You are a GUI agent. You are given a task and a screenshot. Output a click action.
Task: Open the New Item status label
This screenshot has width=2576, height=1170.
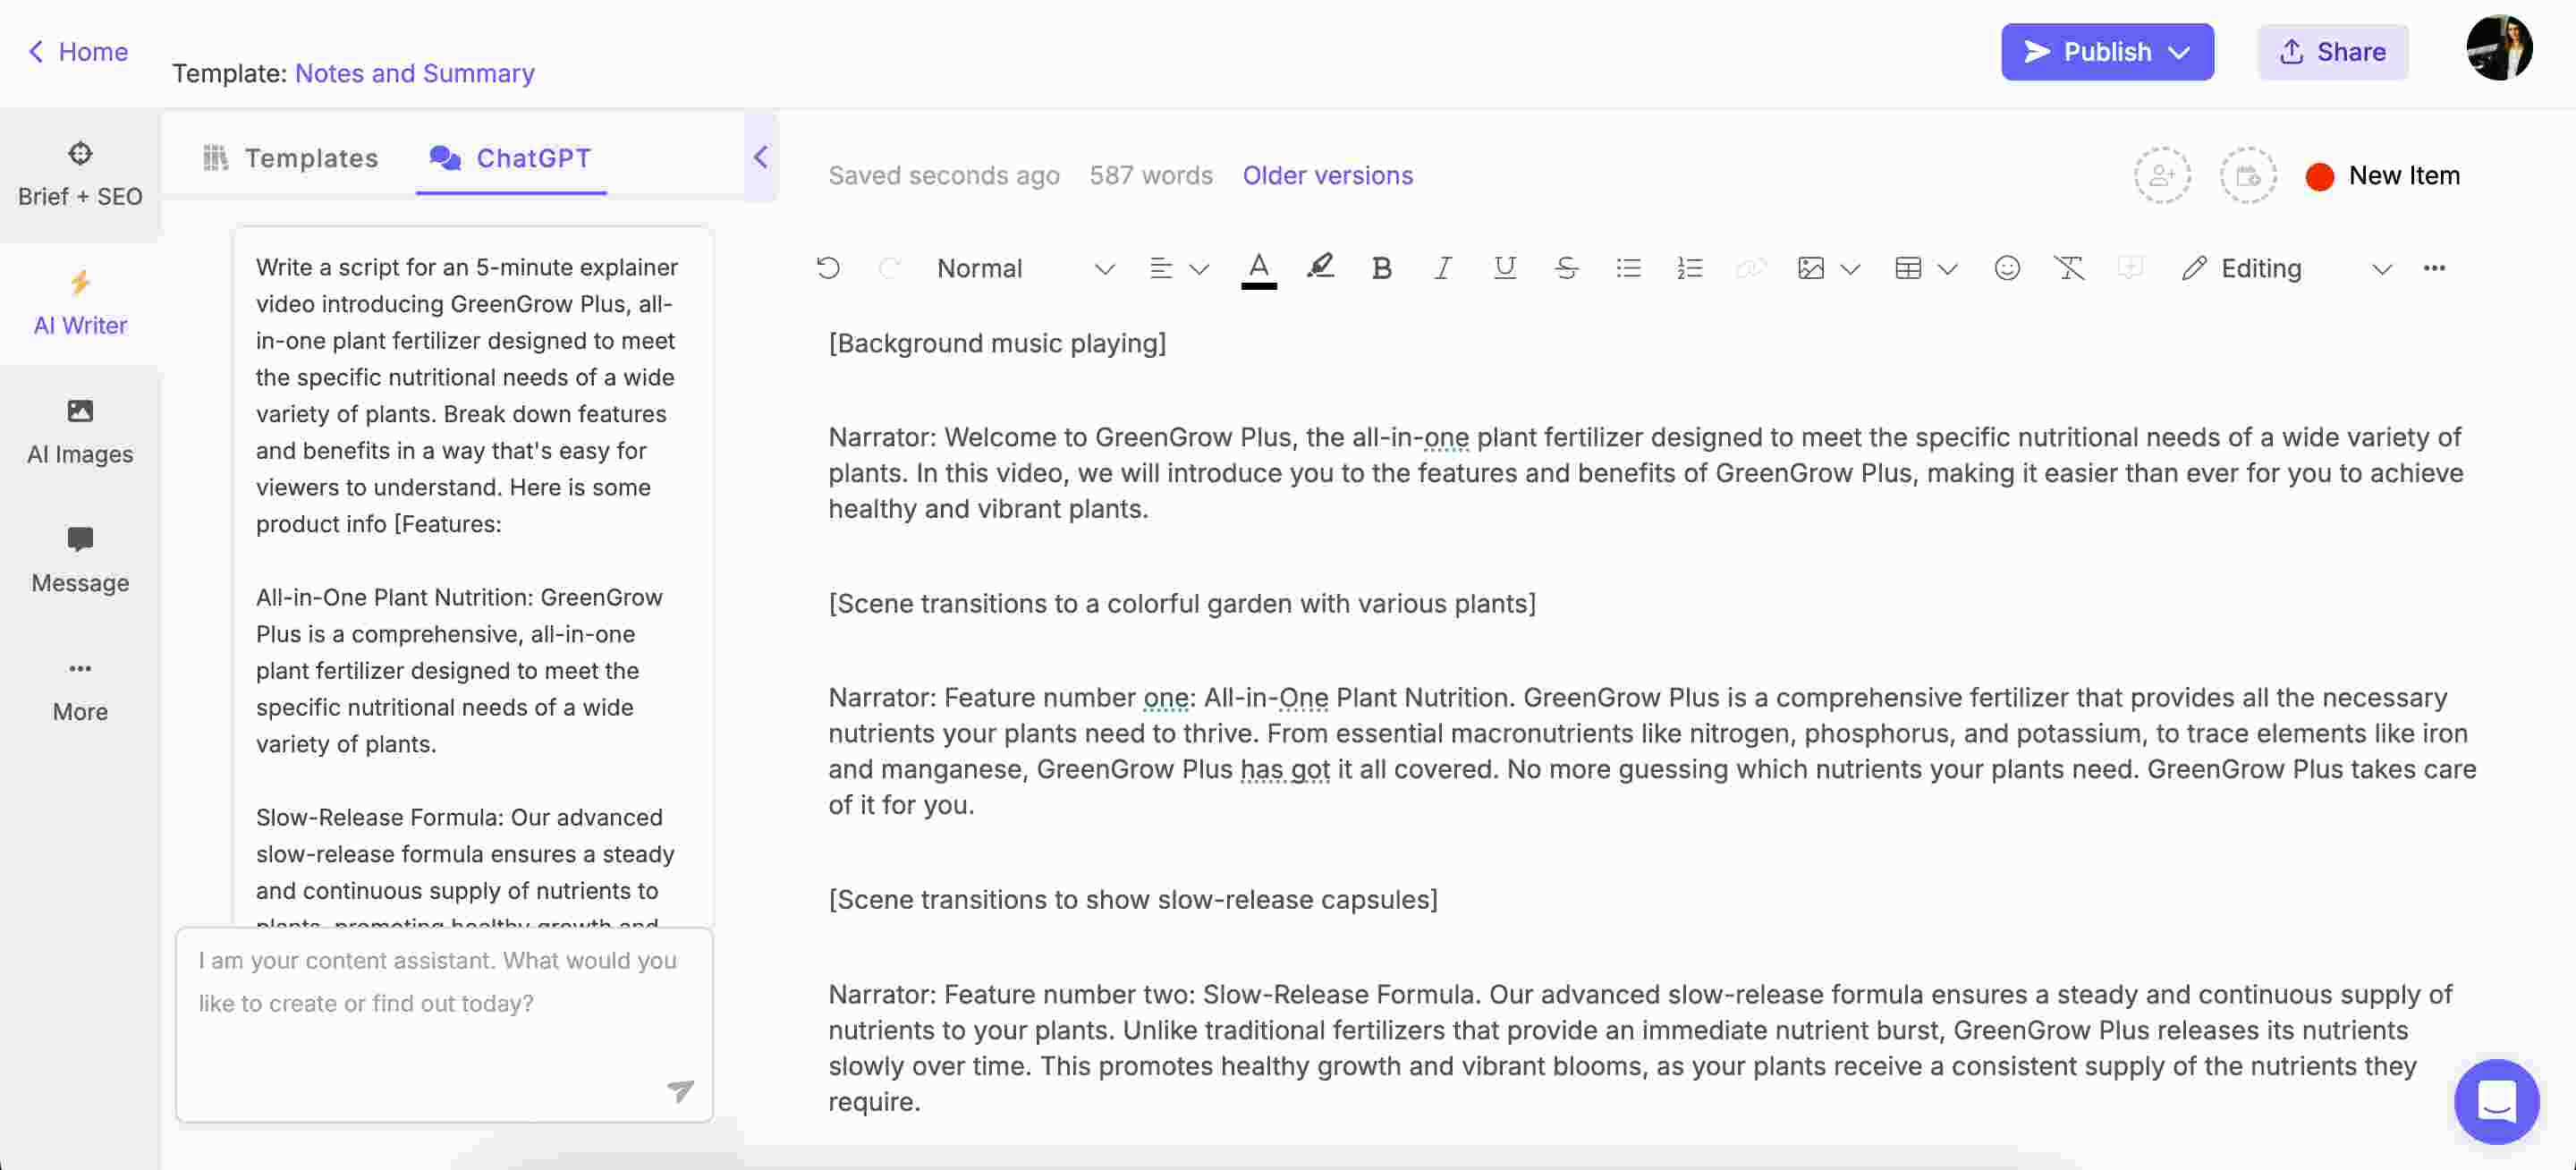tap(2403, 176)
